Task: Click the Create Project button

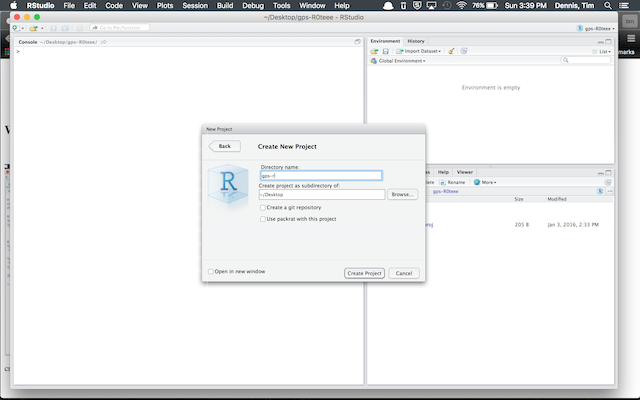Action: pos(364,273)
